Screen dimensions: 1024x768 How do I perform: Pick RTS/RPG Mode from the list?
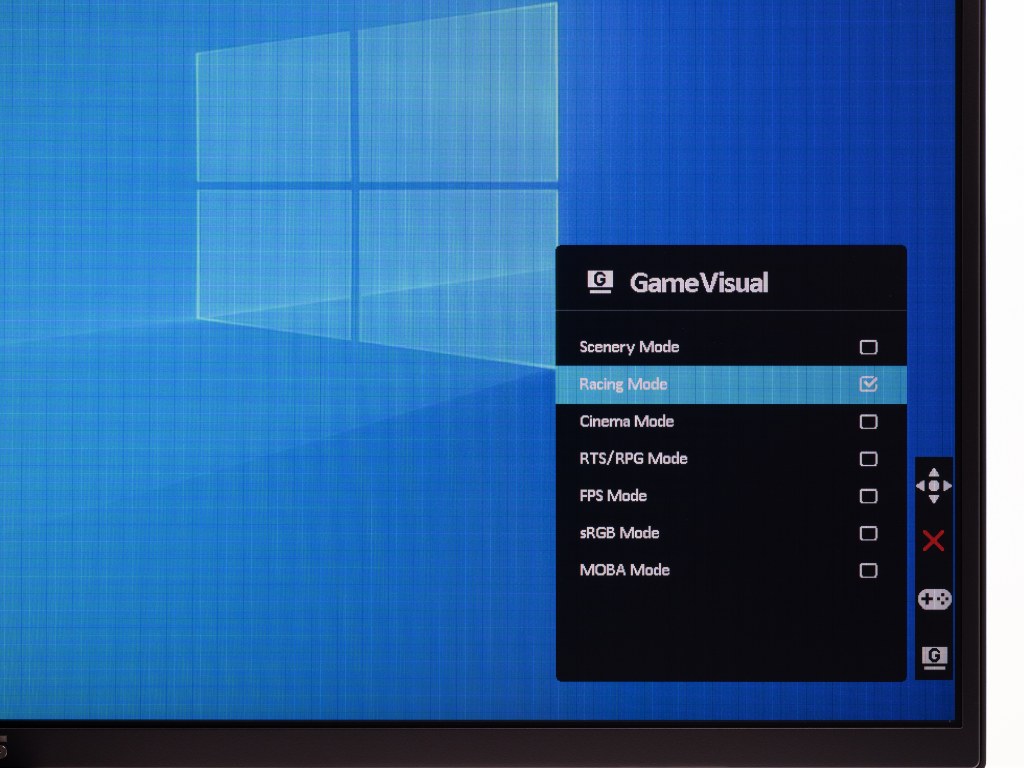click(x=731, y=458)
